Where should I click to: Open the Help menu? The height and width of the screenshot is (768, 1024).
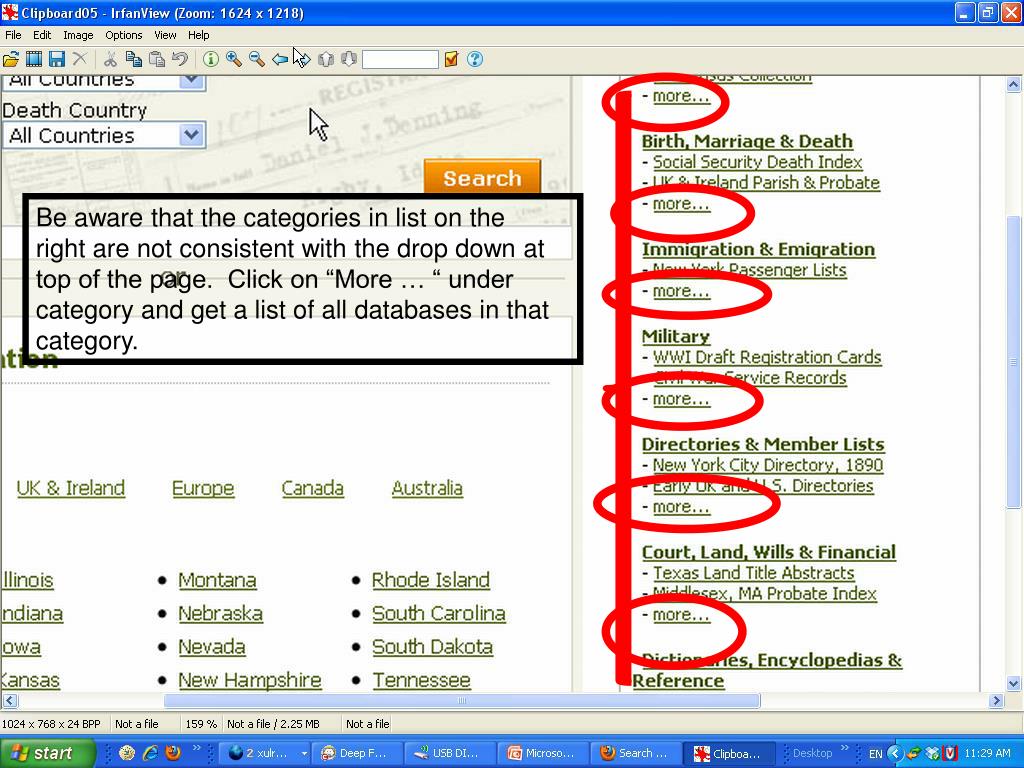tap(199, 35)
